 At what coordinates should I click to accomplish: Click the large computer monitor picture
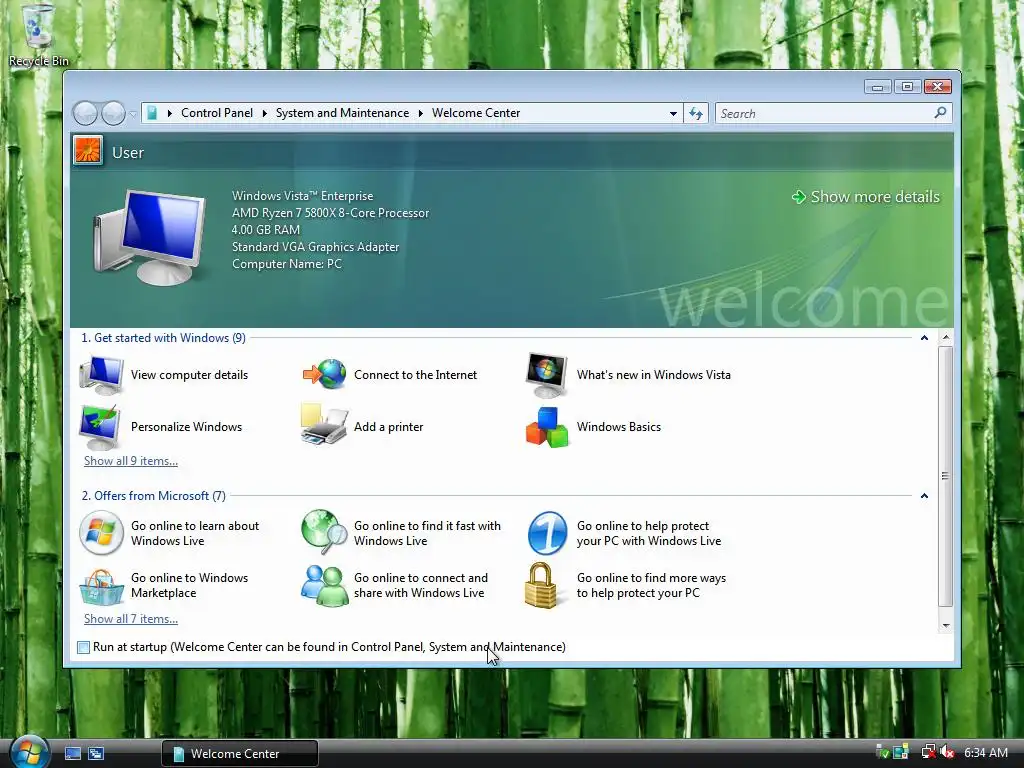point(150,236)
